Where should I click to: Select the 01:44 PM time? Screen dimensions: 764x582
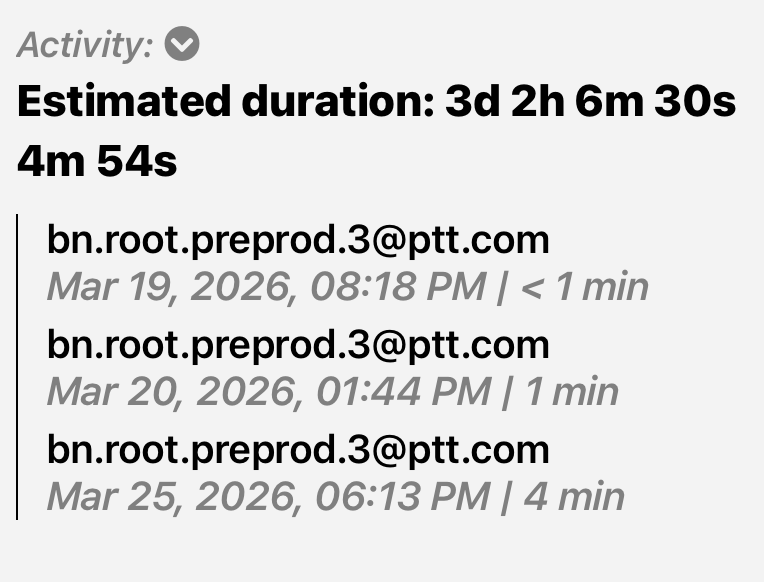click(x=400, y=392)
